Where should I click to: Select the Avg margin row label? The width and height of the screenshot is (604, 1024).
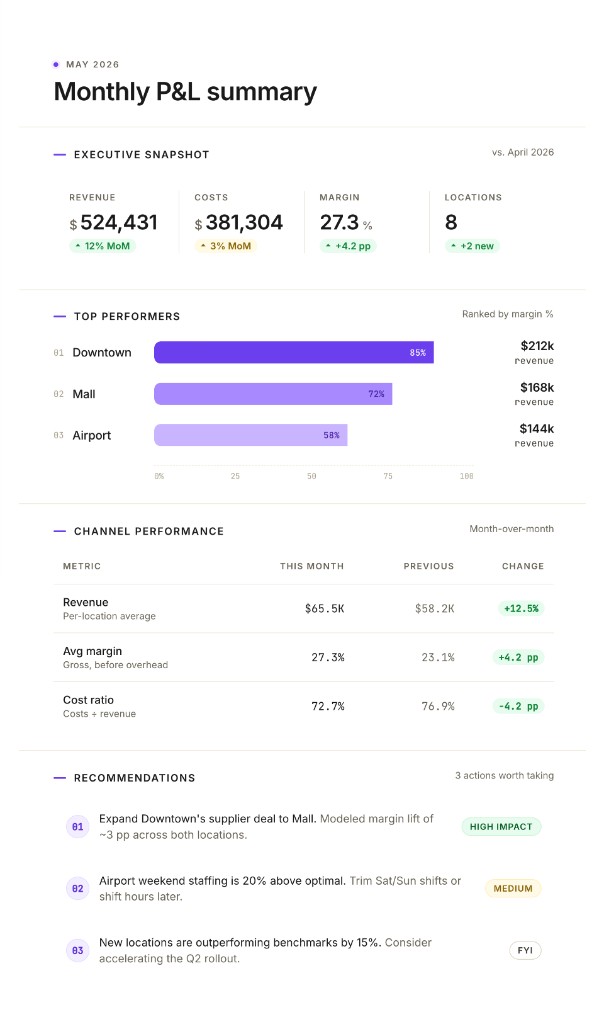pos(115,658)
